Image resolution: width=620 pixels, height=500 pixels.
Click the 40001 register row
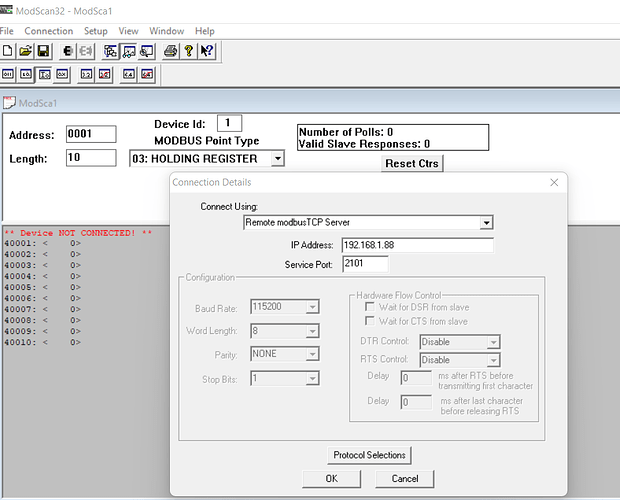coord(42,243)
